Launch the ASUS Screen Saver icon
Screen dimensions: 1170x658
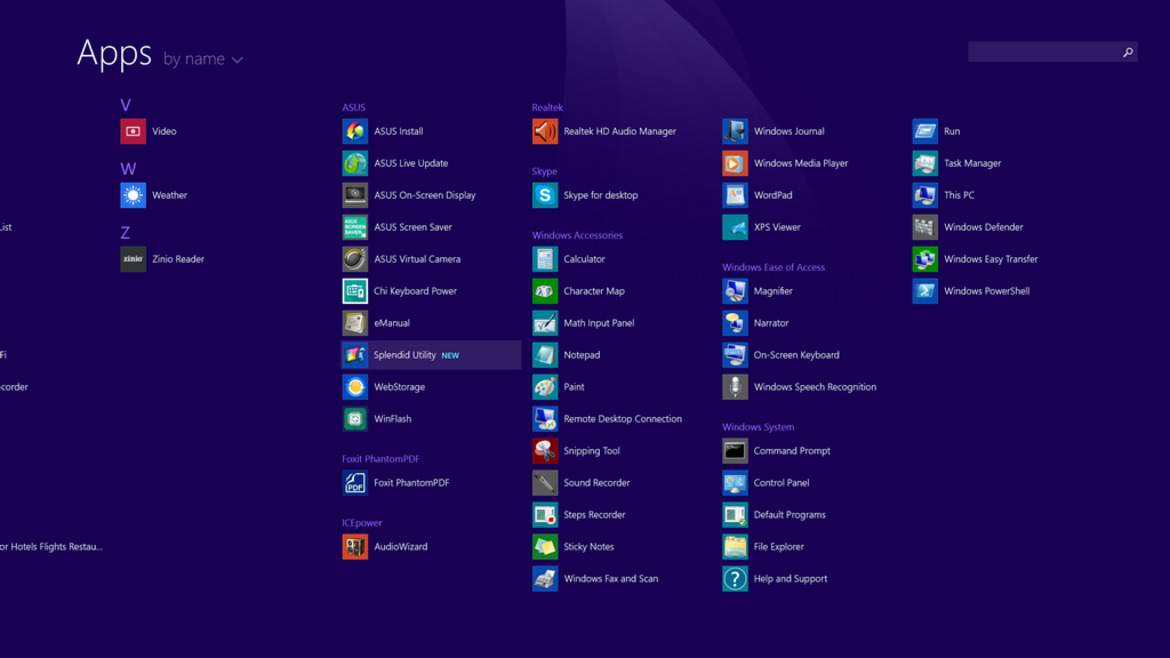pos(355,227)
